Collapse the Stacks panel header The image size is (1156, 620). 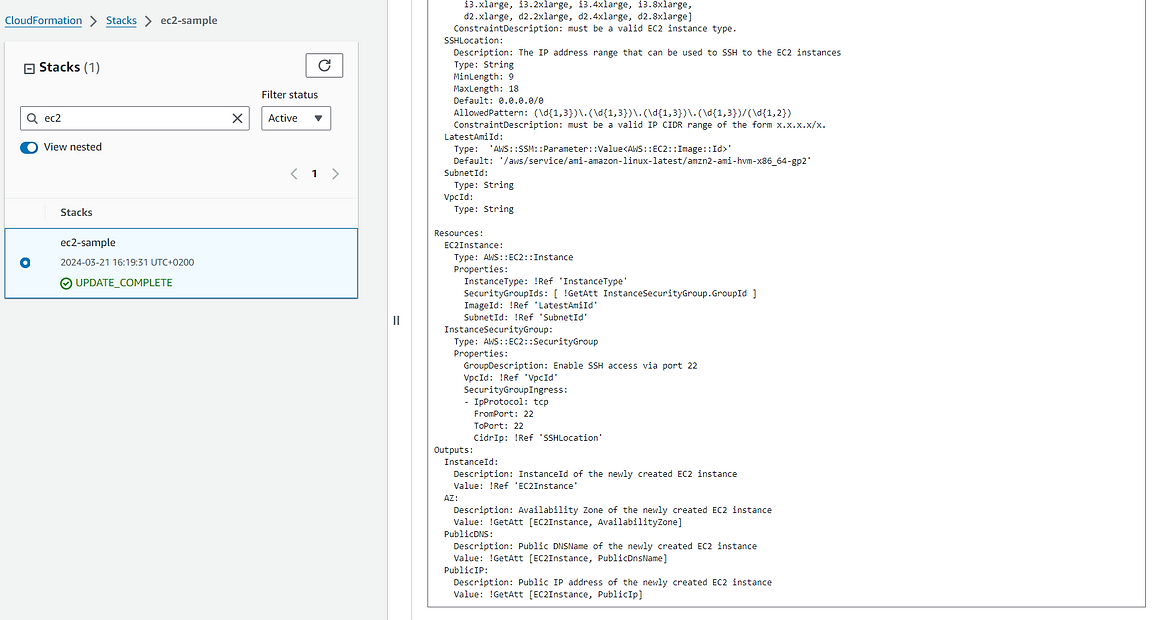[29, 69]
